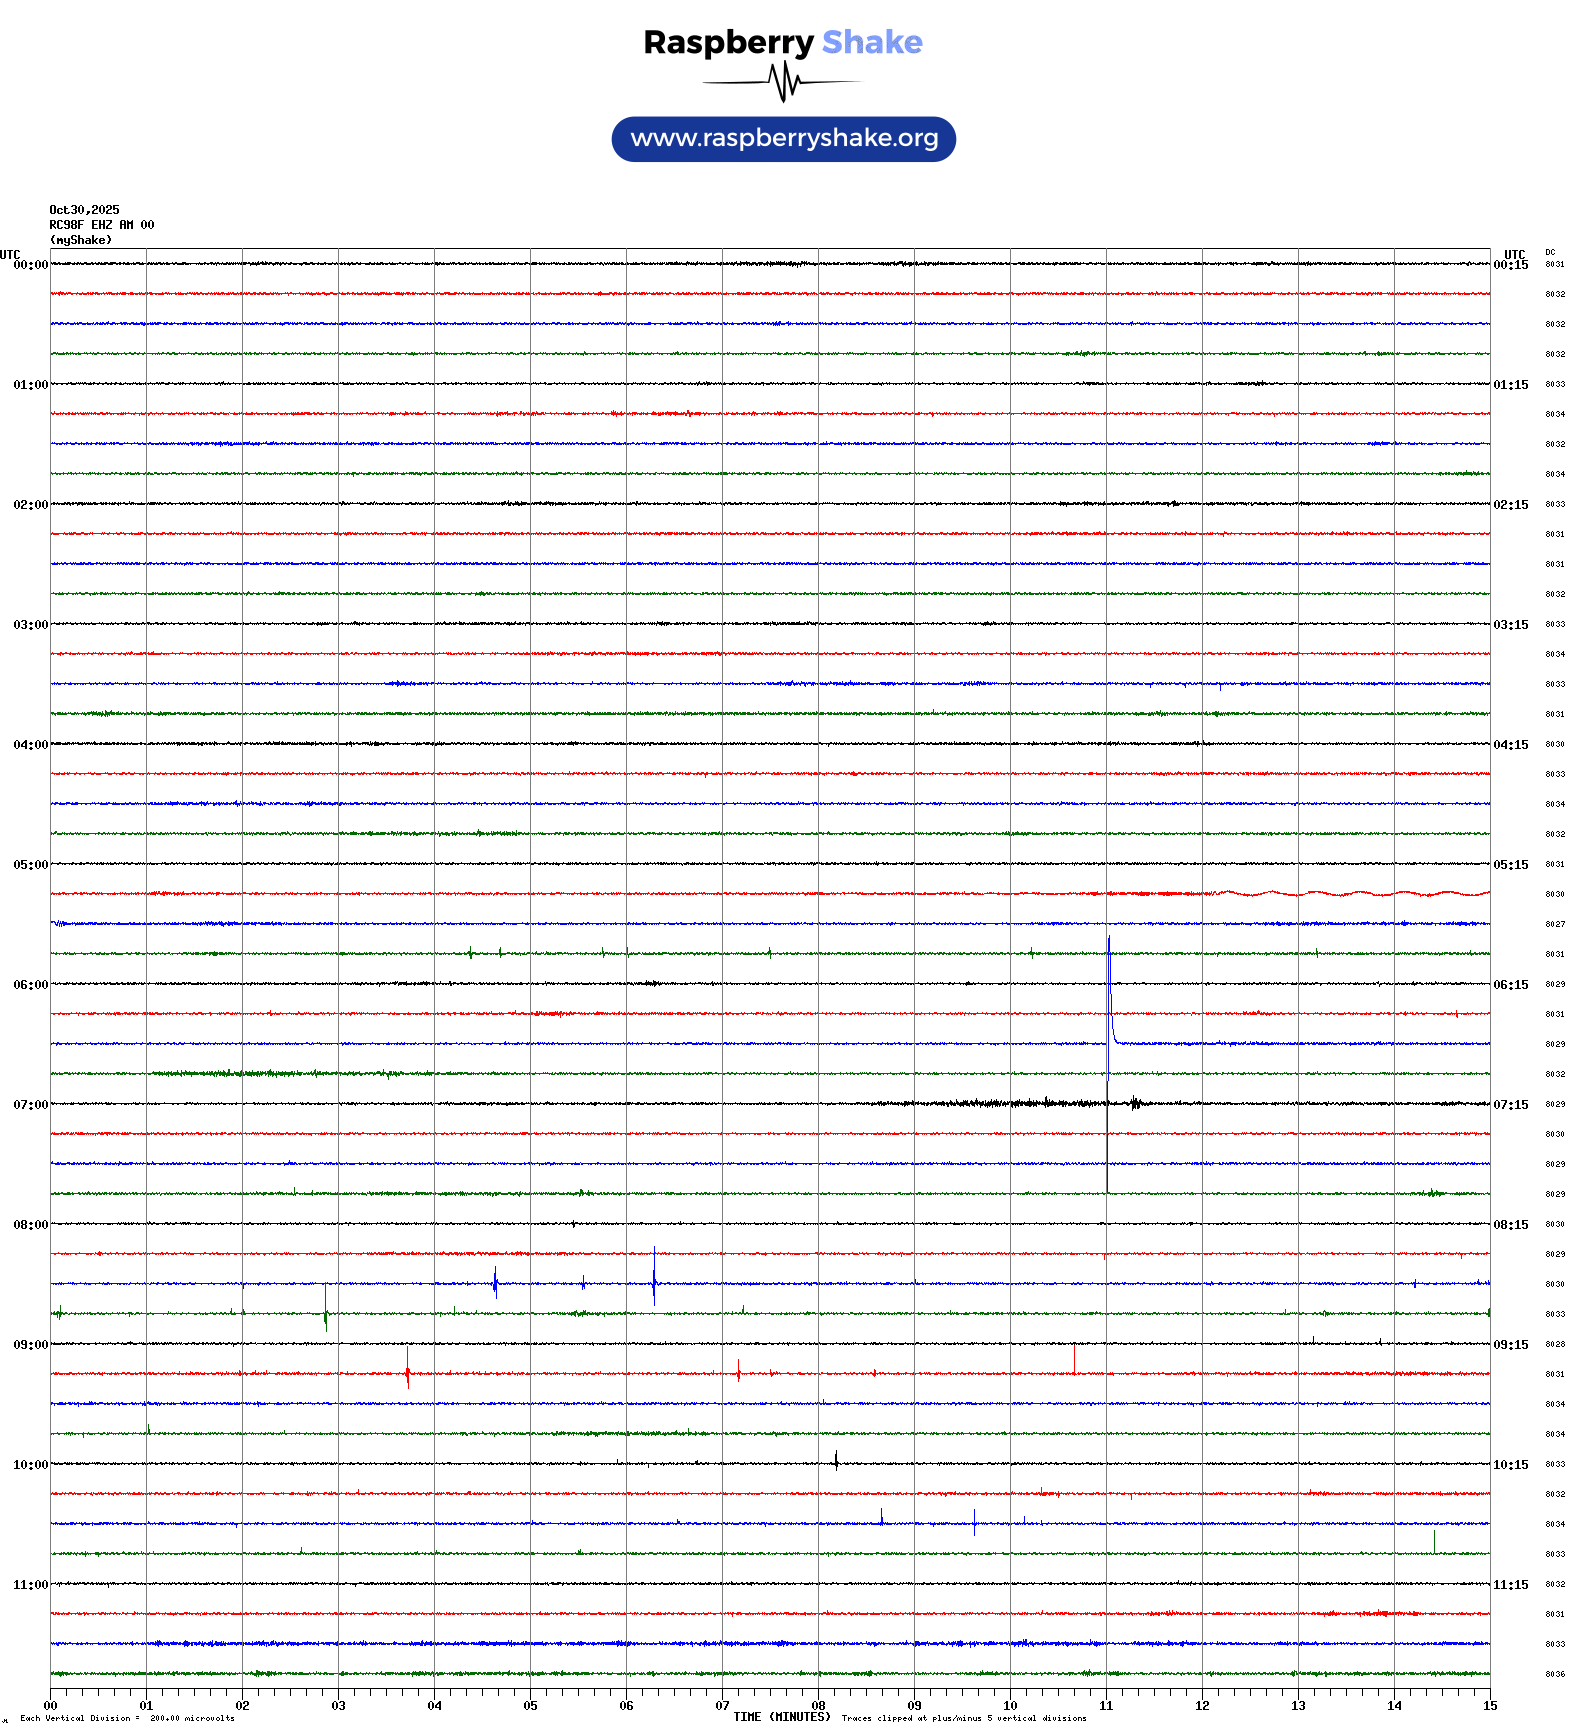The image size is (1570, 1732).
Task: Click the (myShake) text label
Action: pos(81,240)
